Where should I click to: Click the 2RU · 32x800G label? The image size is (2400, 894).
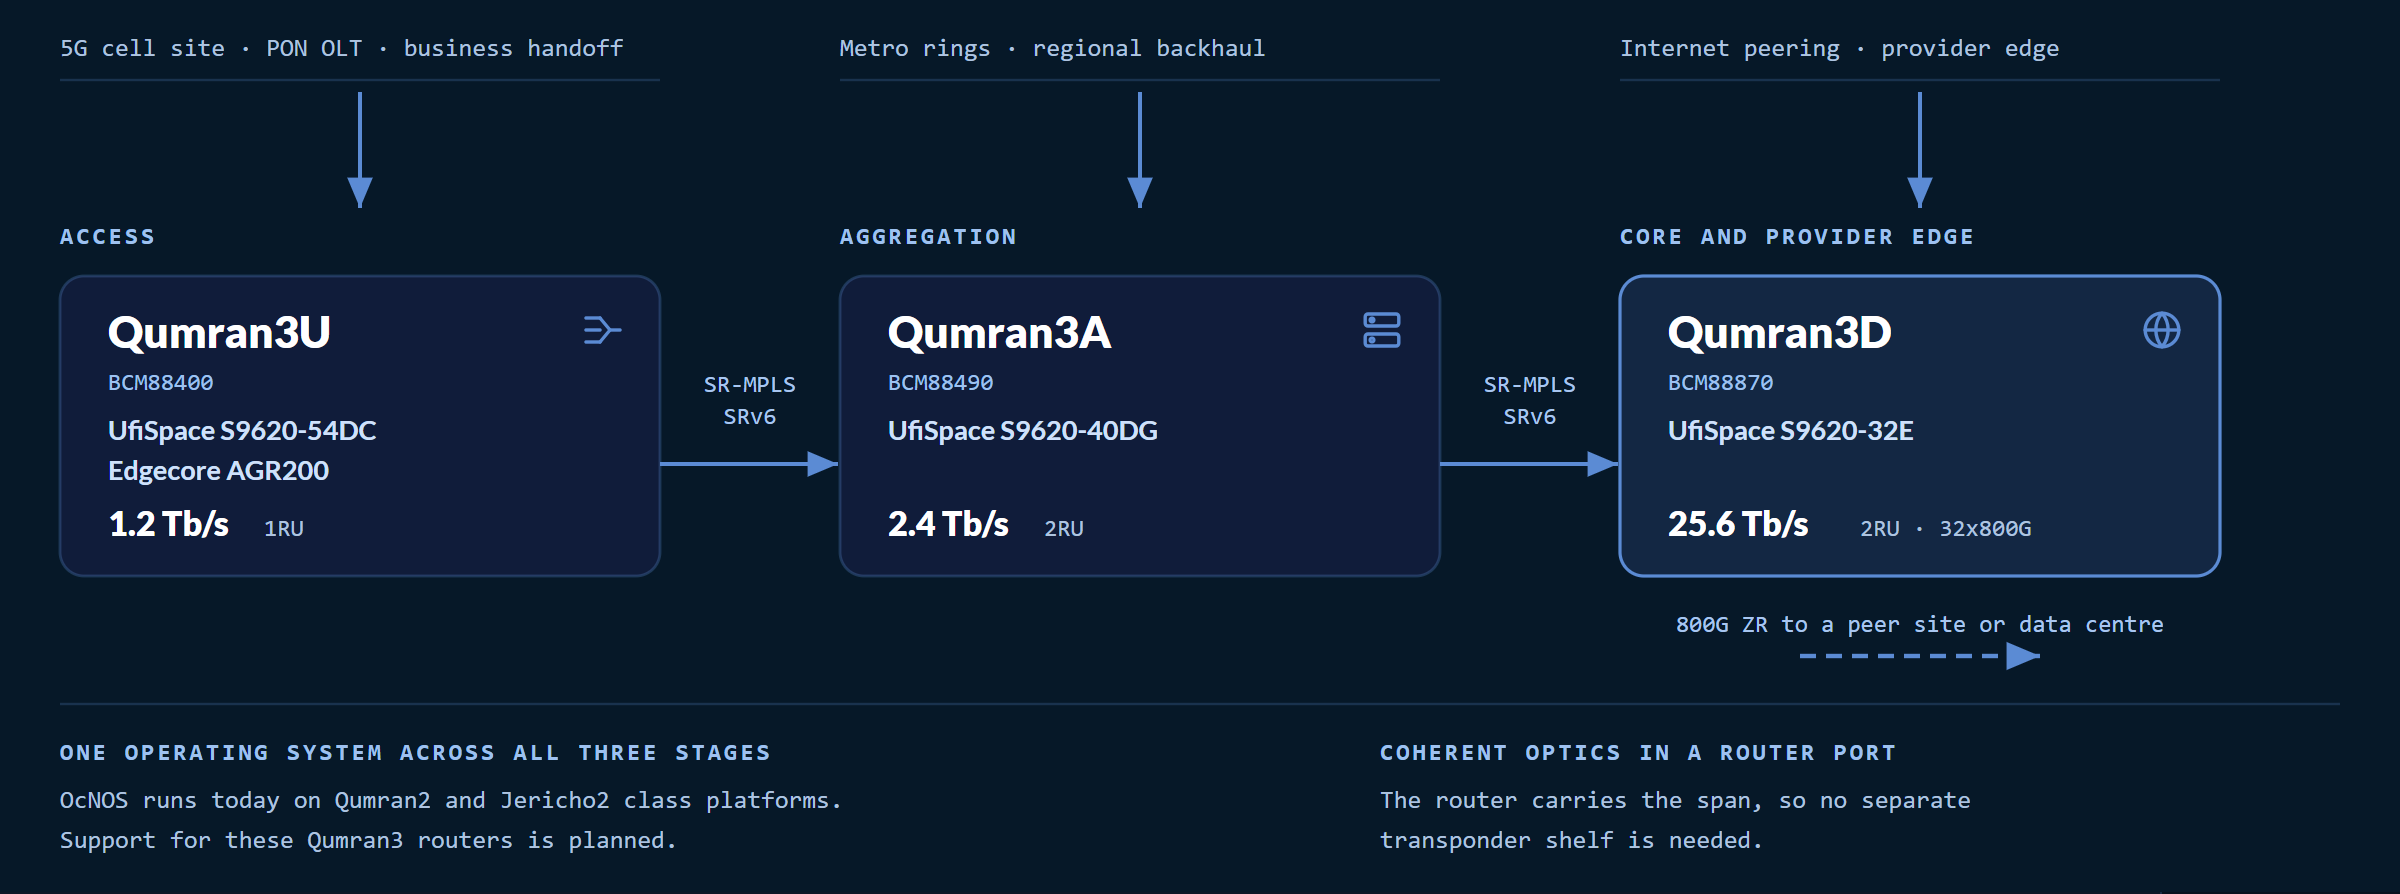pos(1945,529)
